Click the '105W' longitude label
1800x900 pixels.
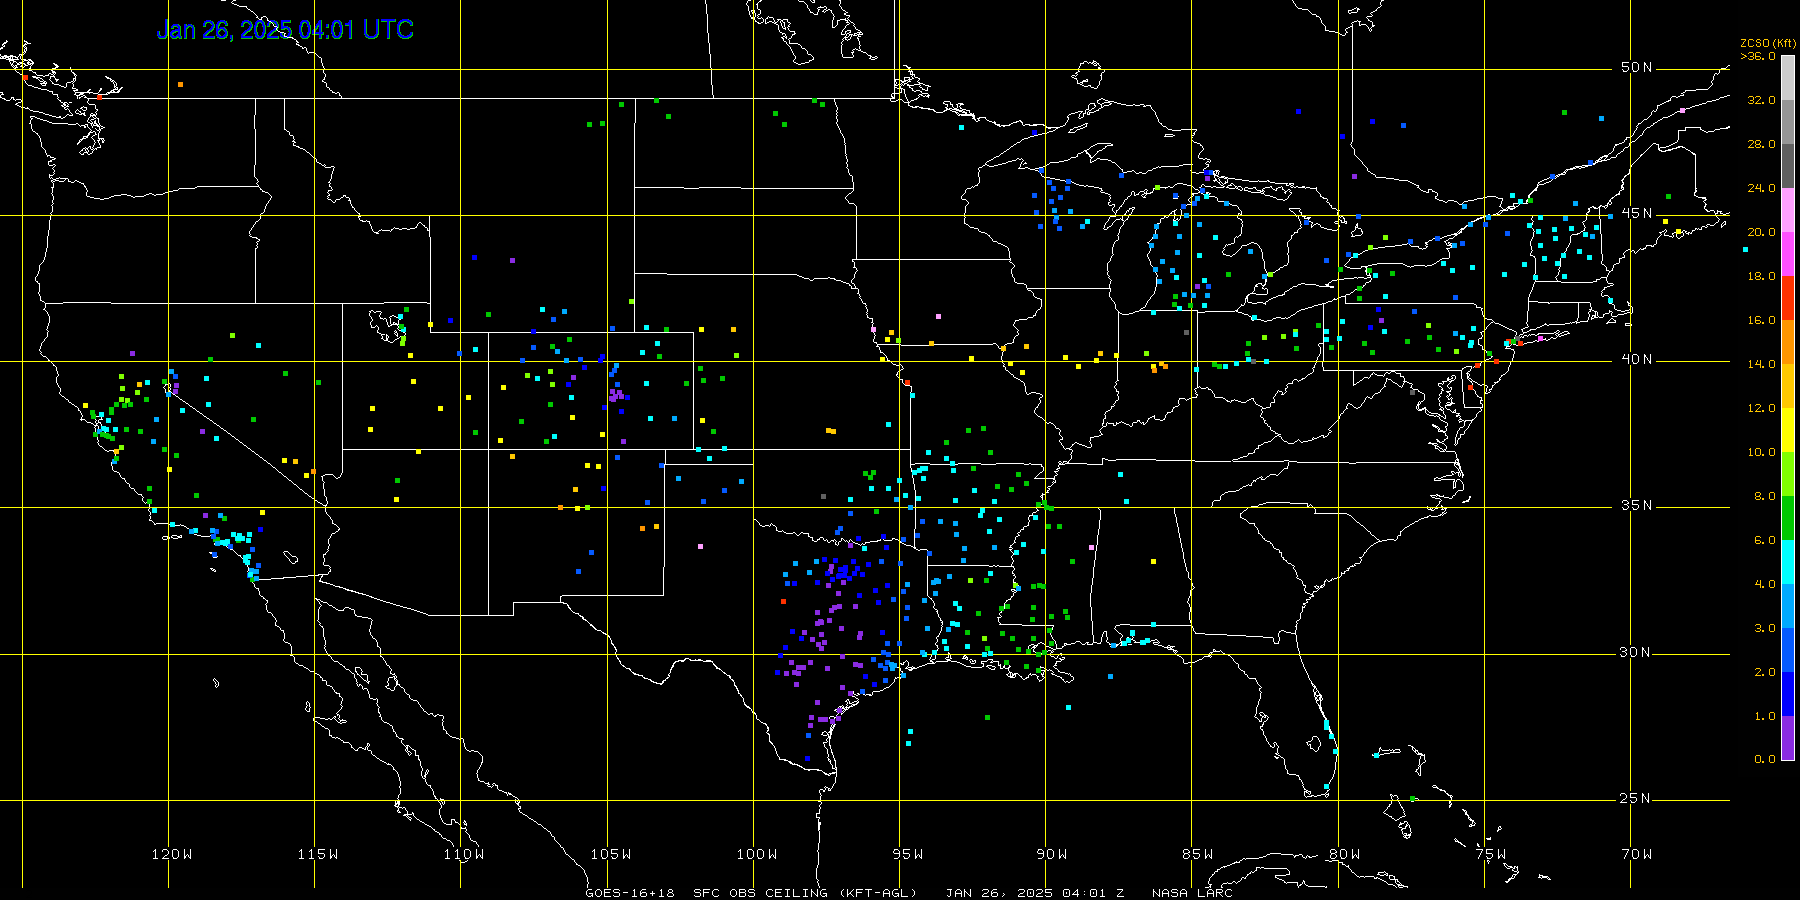pyautogui.click(x=610, y=854)
